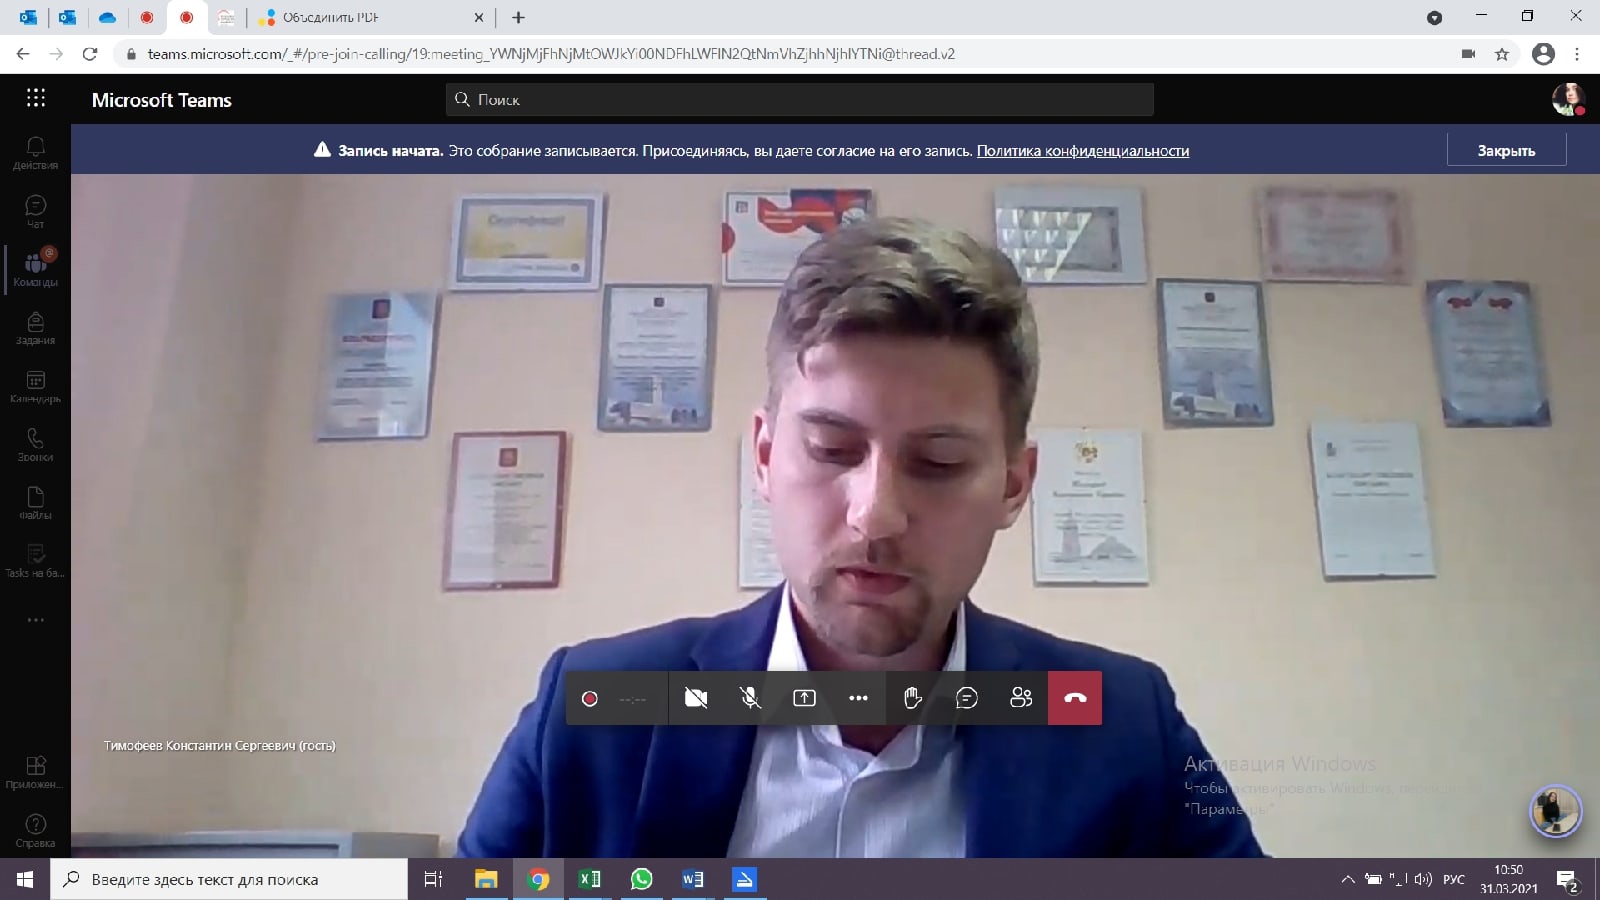
Task: Open Files in the left sidebar
Action: [x=35, y=502]
